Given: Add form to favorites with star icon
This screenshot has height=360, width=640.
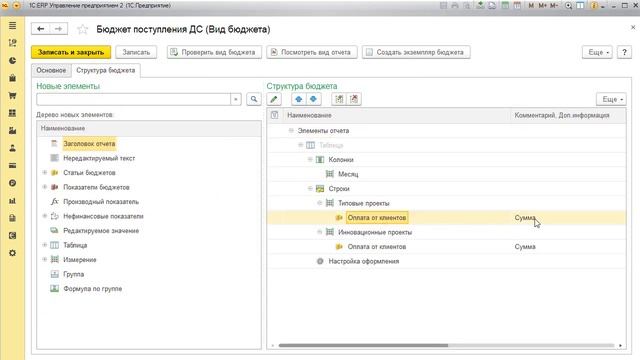Looking at the screenshot, I should click(82, 29).
